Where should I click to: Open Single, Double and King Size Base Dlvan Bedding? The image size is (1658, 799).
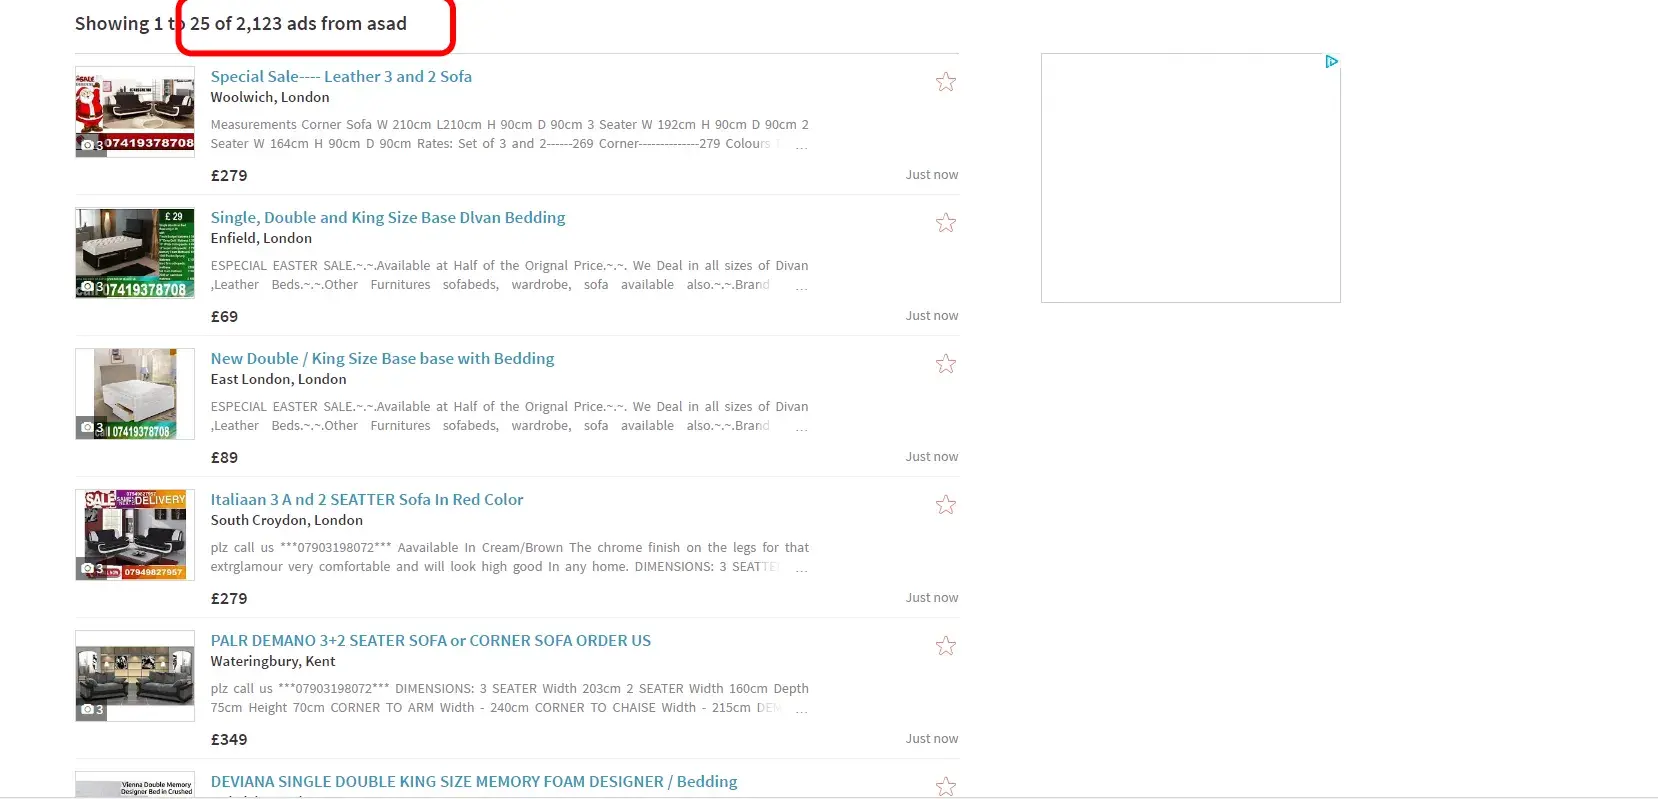[387, 218]
